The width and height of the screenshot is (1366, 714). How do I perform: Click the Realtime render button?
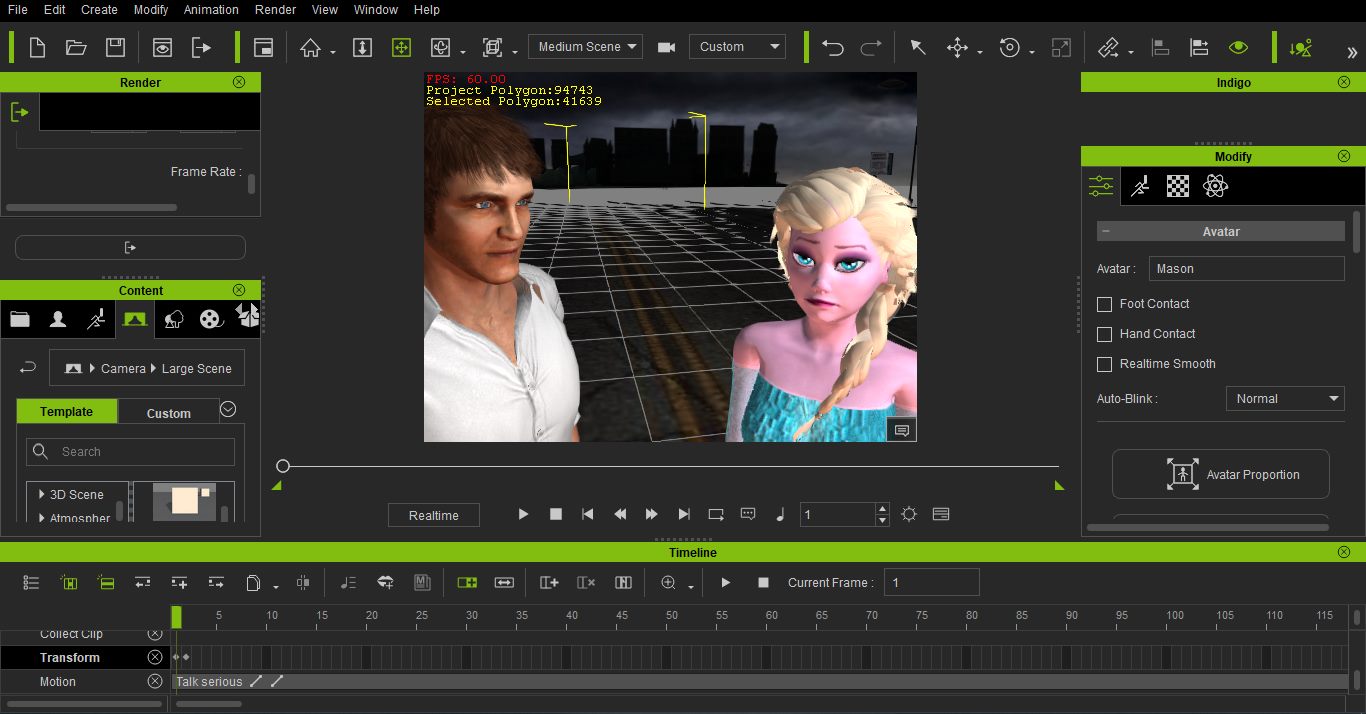pyautogui.click(x=433, y=514)
